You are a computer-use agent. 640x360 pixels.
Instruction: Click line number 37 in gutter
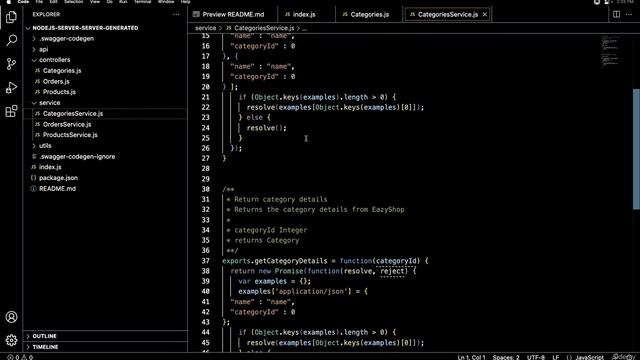205,261
